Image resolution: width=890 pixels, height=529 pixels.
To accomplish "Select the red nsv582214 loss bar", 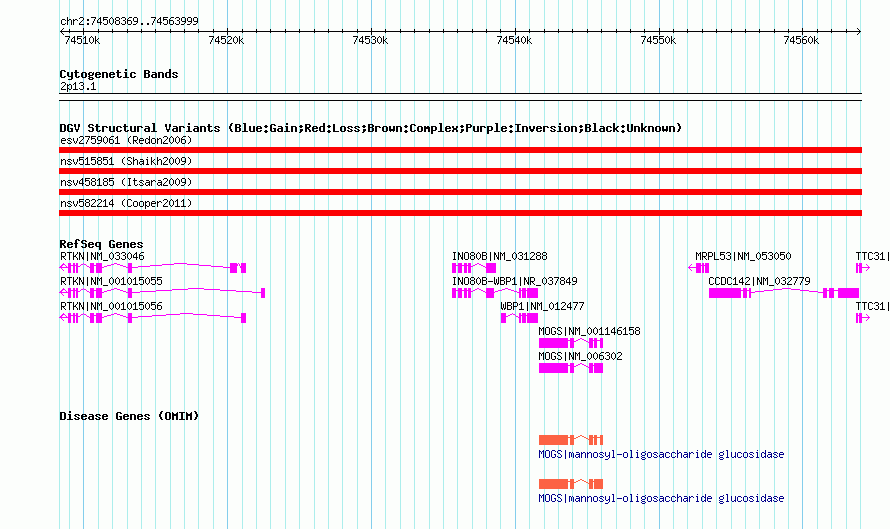I will [460, 213].
